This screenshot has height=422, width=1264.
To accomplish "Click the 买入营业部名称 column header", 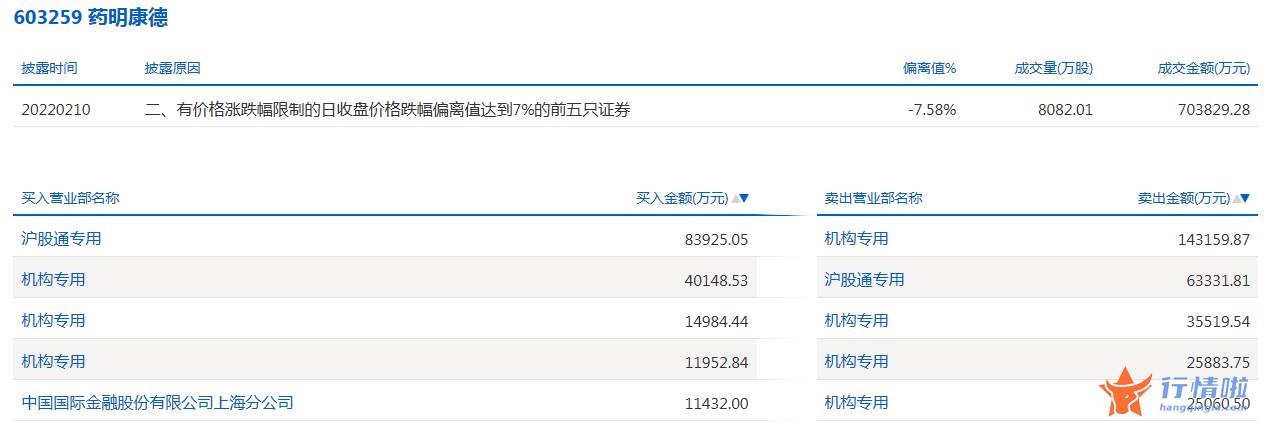I will [70, 198].
